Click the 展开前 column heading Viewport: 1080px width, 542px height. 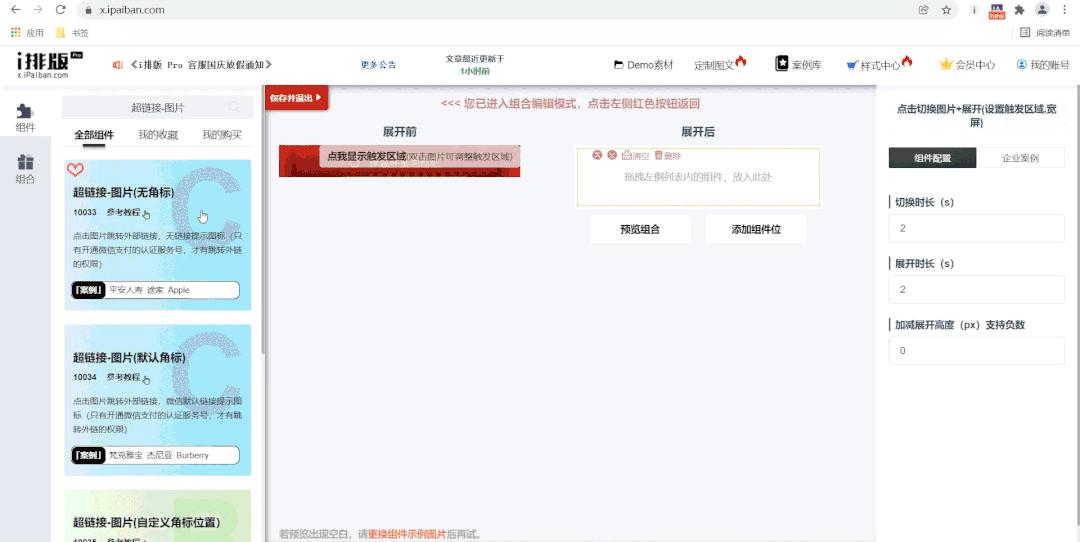coord(399,132)
